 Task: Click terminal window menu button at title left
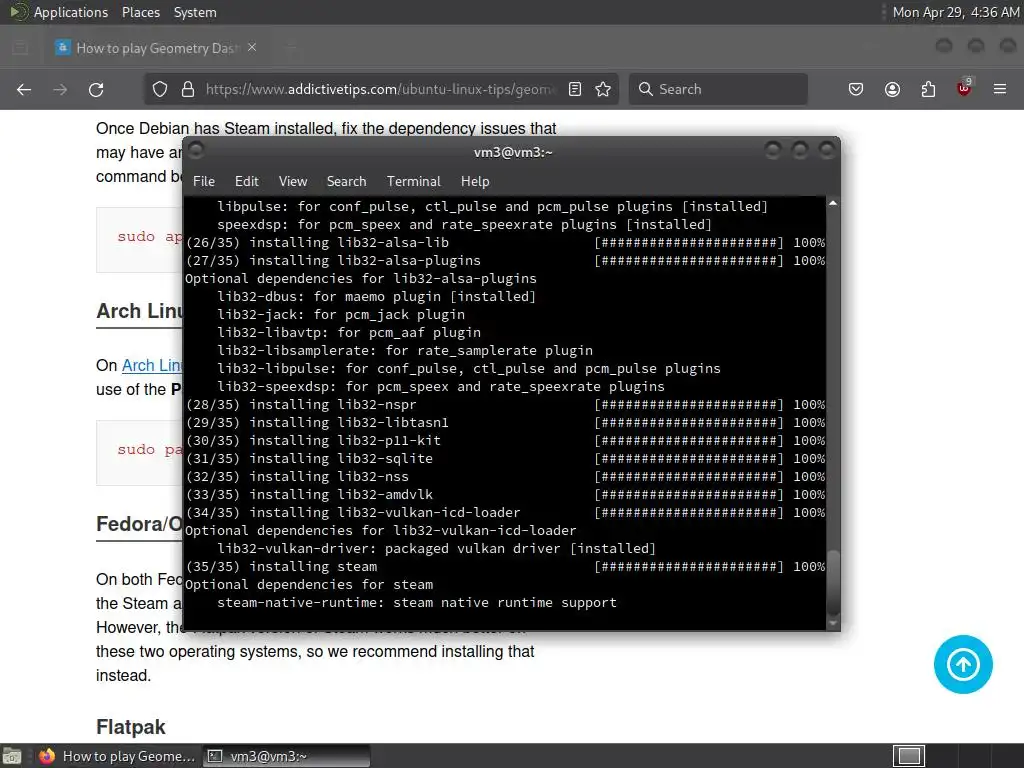point(196,150)
